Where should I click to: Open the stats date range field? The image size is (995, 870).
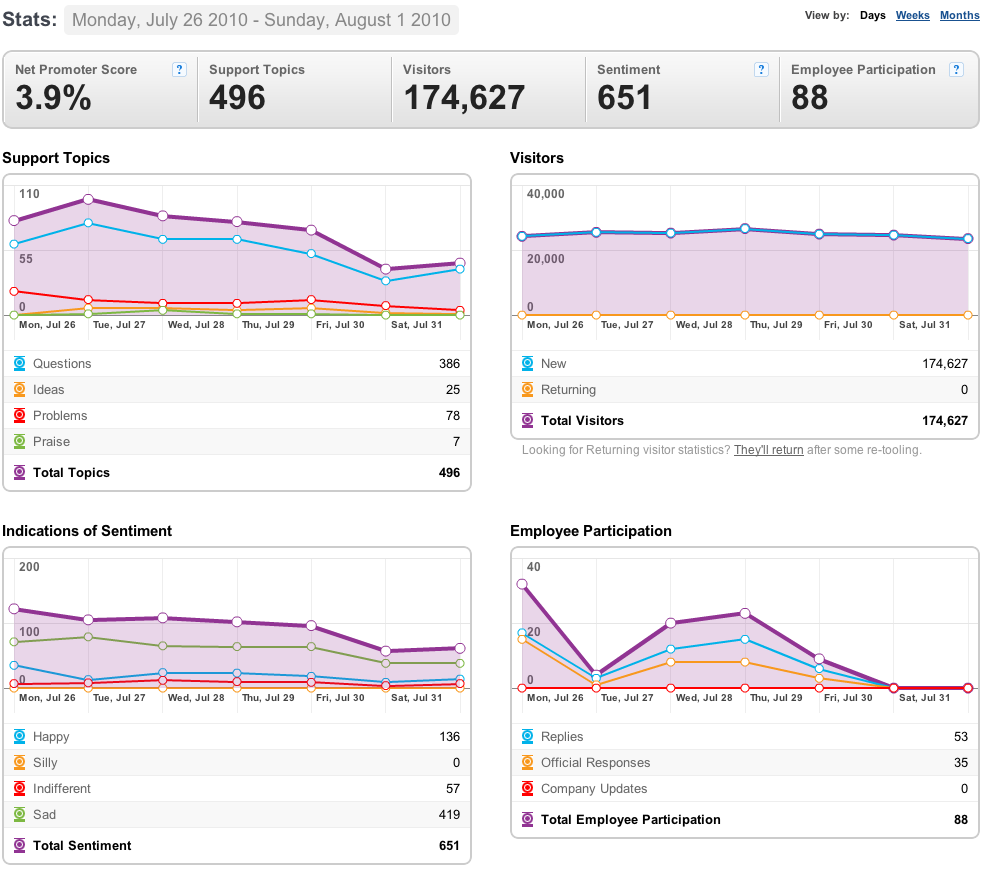pyautogui.click(x=261, y=20)
